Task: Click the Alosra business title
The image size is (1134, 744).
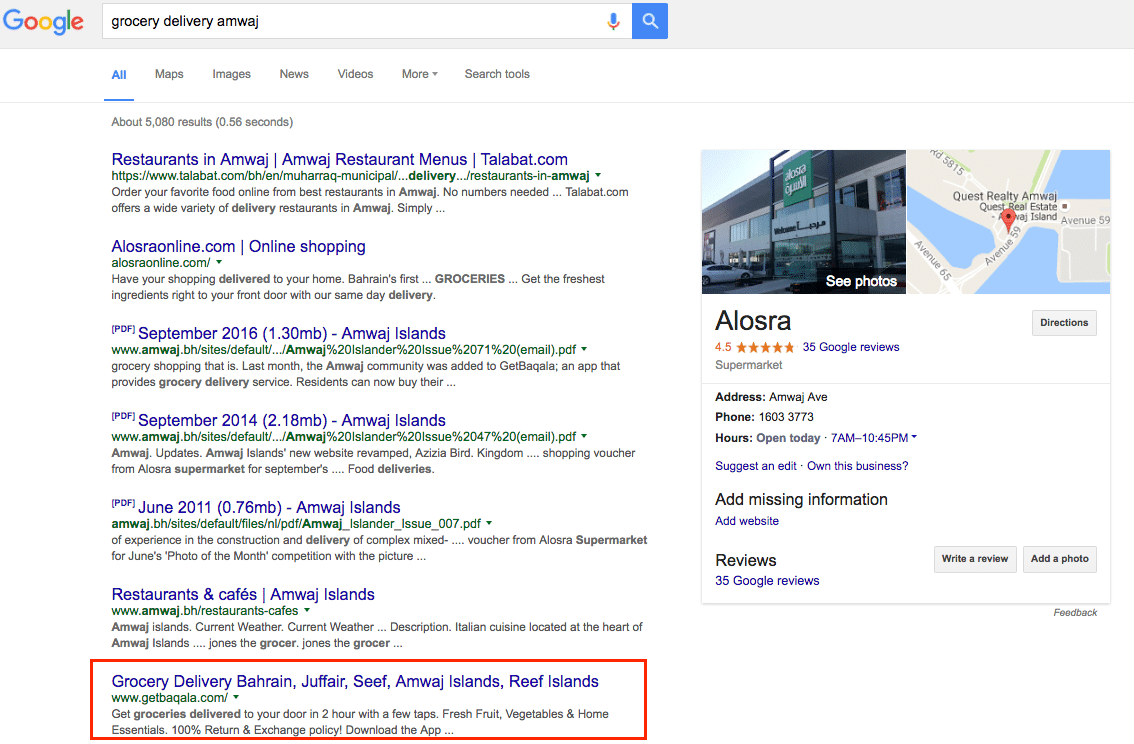Action: (753, 321)
